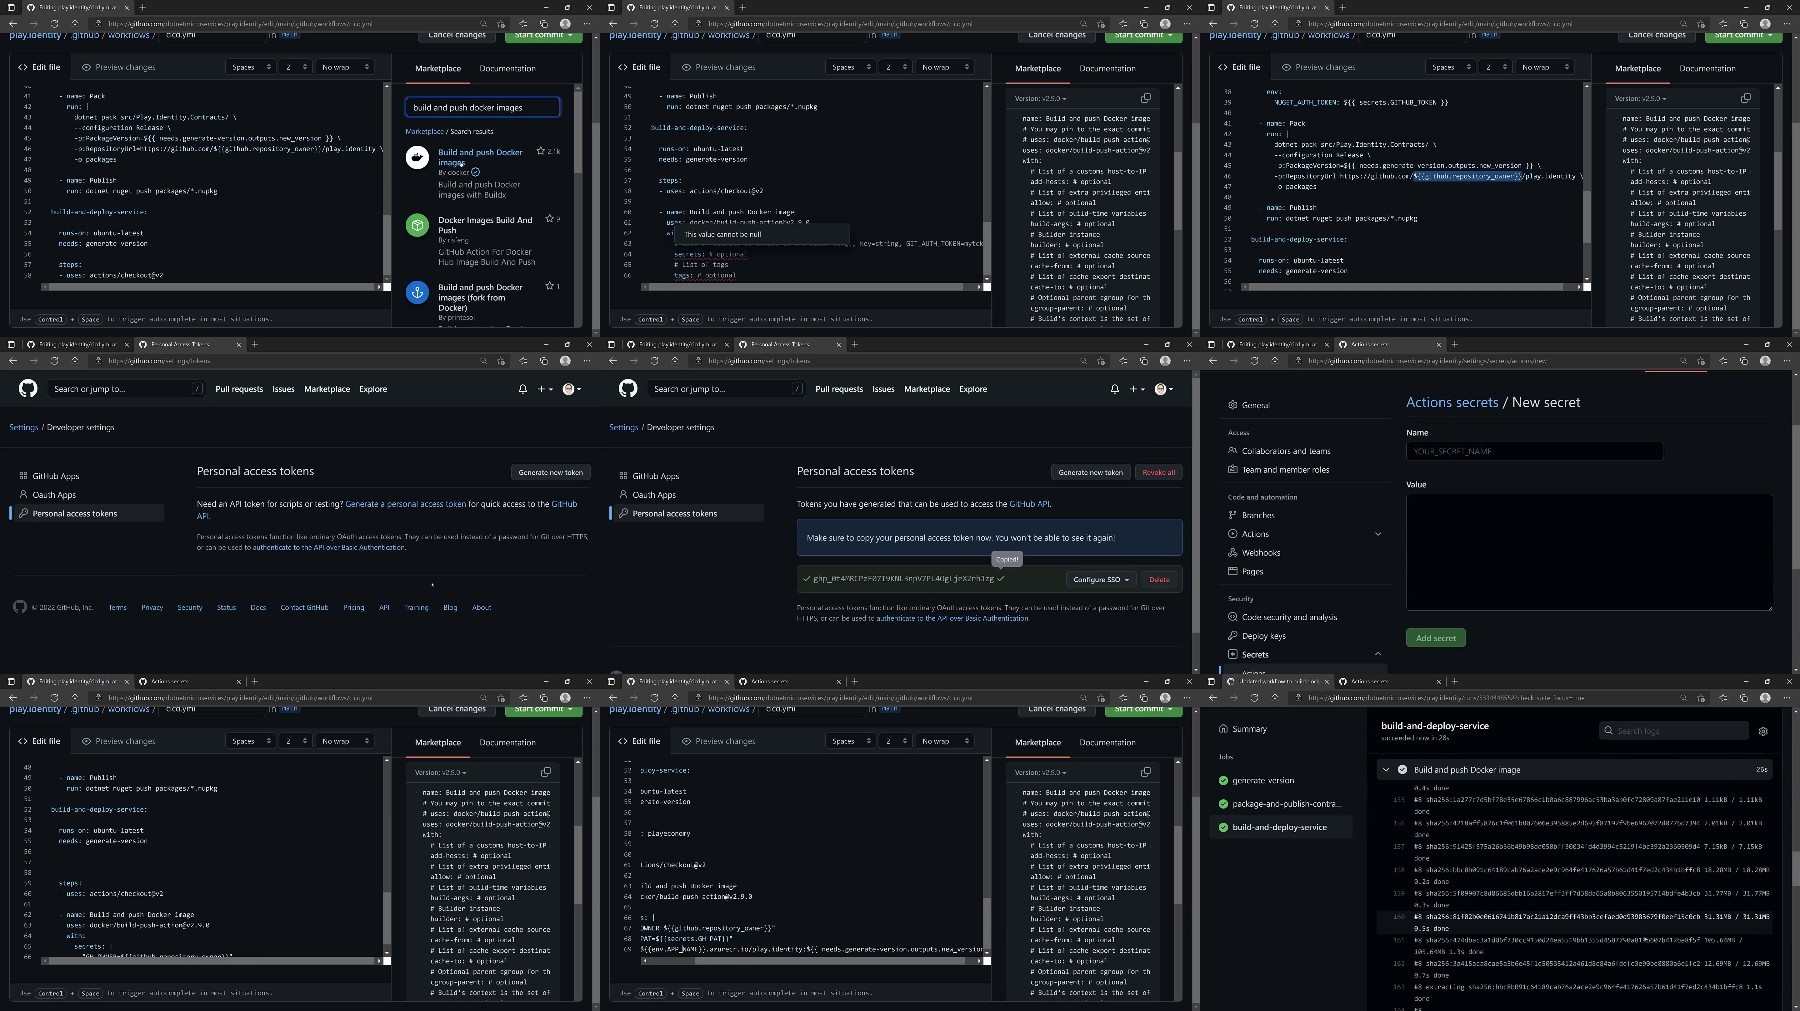Collapse the Secrets section chevron in settings sidebar
1800x1011 pixels.
[1378, 654]
